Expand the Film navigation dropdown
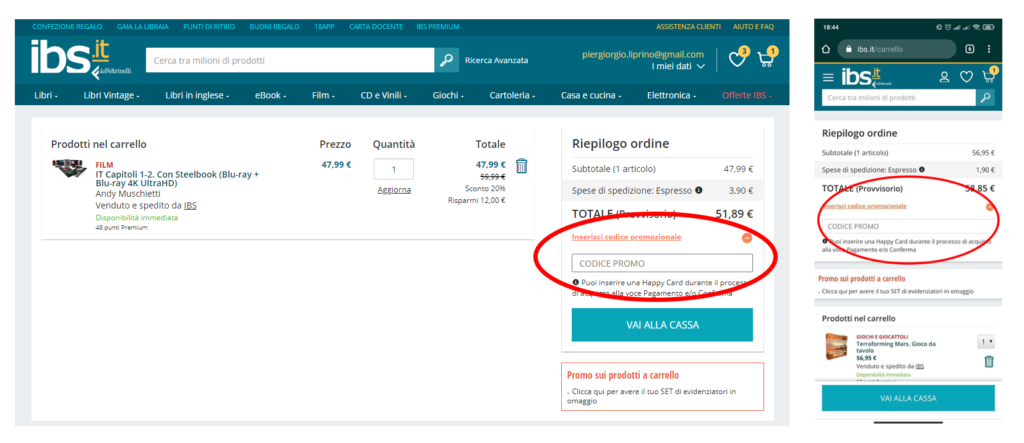Viewport: 1024px width, 443px height. pyautogui.click(x=323, y=95)
